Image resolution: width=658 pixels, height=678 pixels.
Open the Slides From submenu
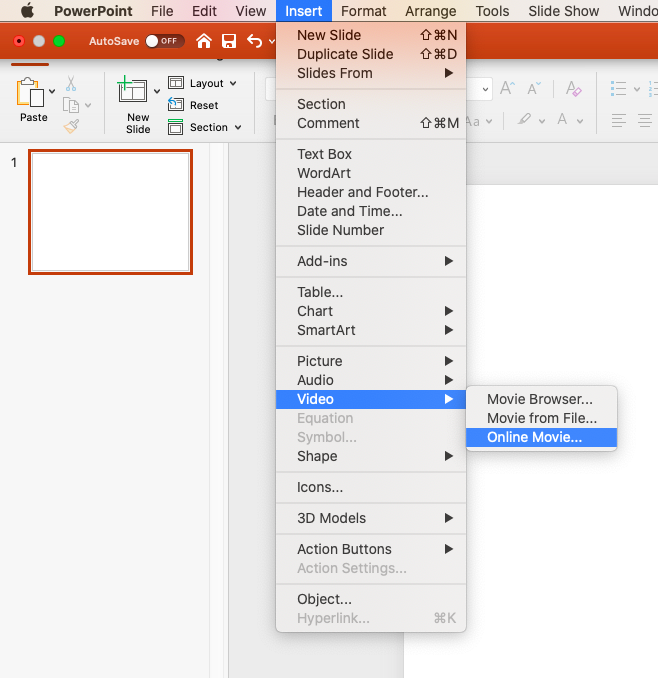(x=371, y=73)
